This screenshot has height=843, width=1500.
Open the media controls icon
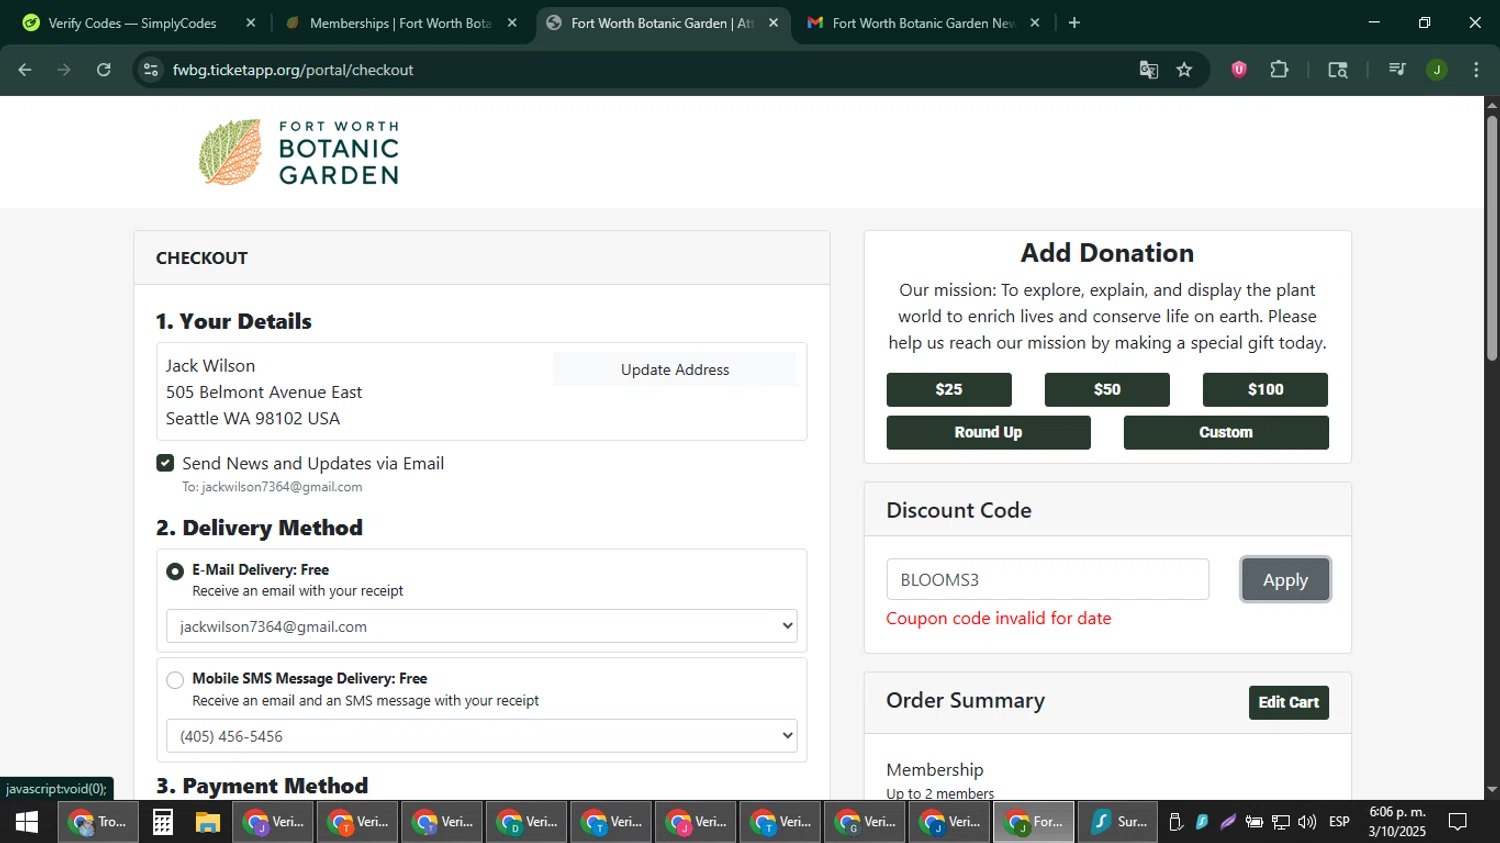point(1397,70)
